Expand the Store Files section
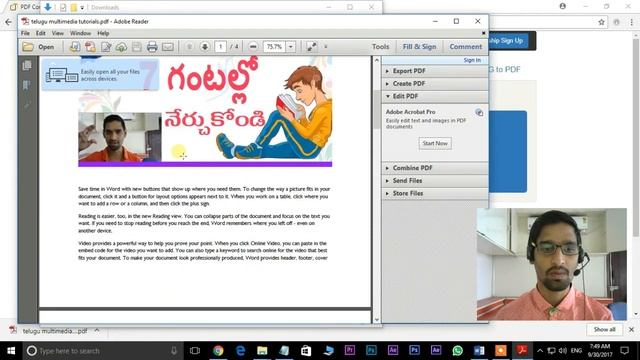 coord(435,193)
